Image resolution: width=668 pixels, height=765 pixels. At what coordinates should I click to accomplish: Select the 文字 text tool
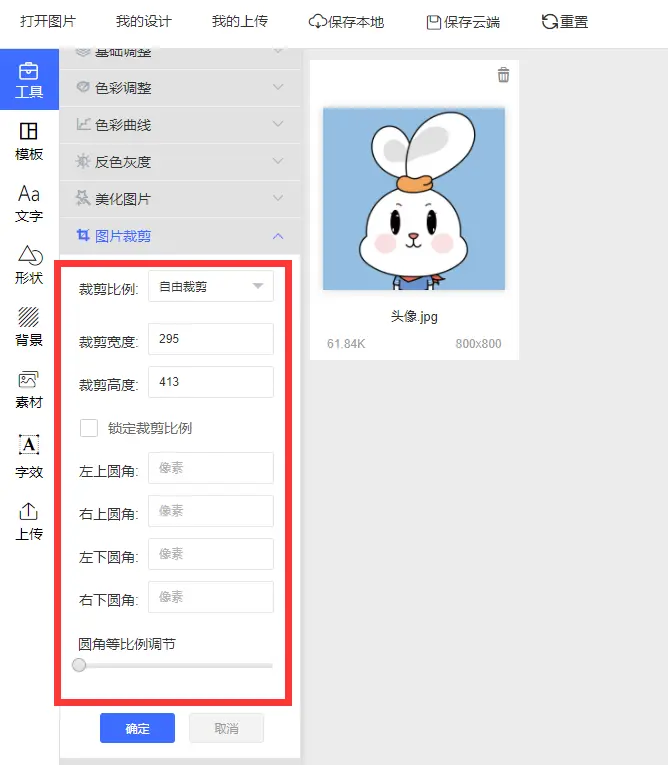tap(29, 203)
